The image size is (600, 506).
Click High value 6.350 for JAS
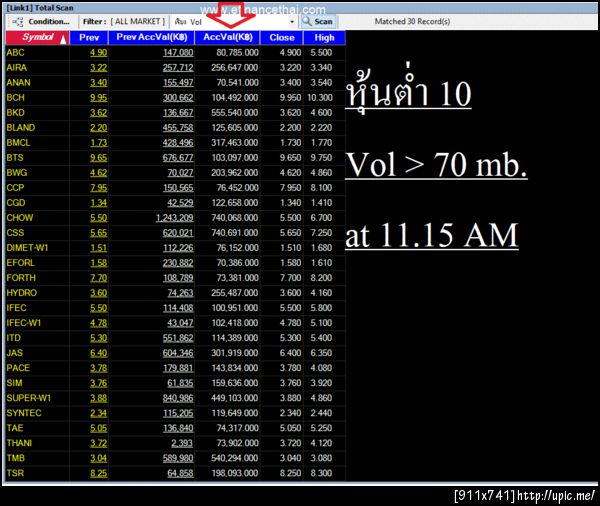tap(321, 353)
